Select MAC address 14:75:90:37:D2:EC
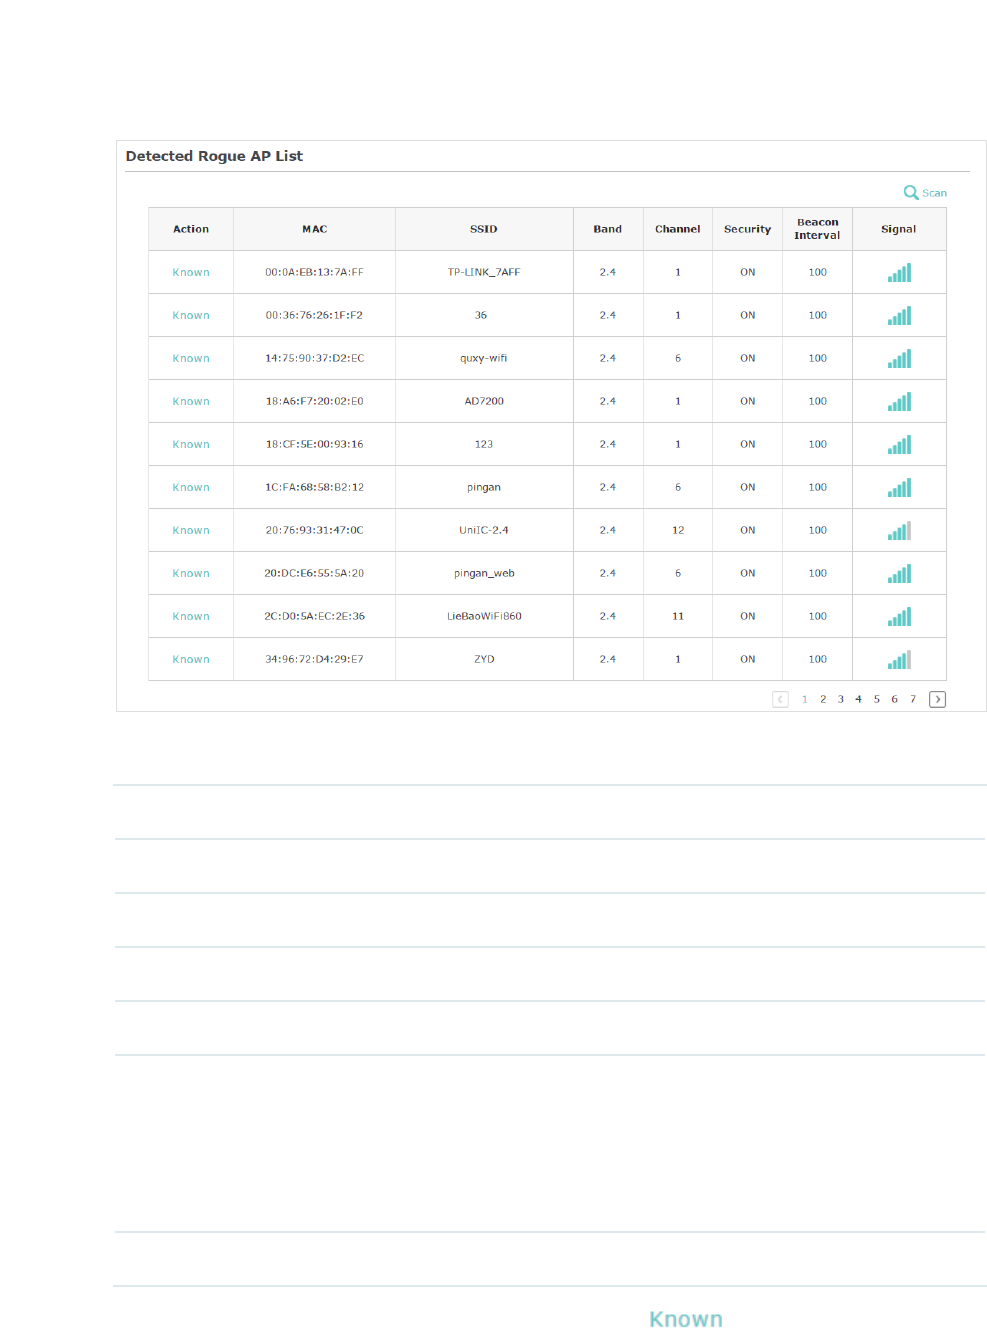The width and height of the screenshot is (987, 1338). pos(315,358)
